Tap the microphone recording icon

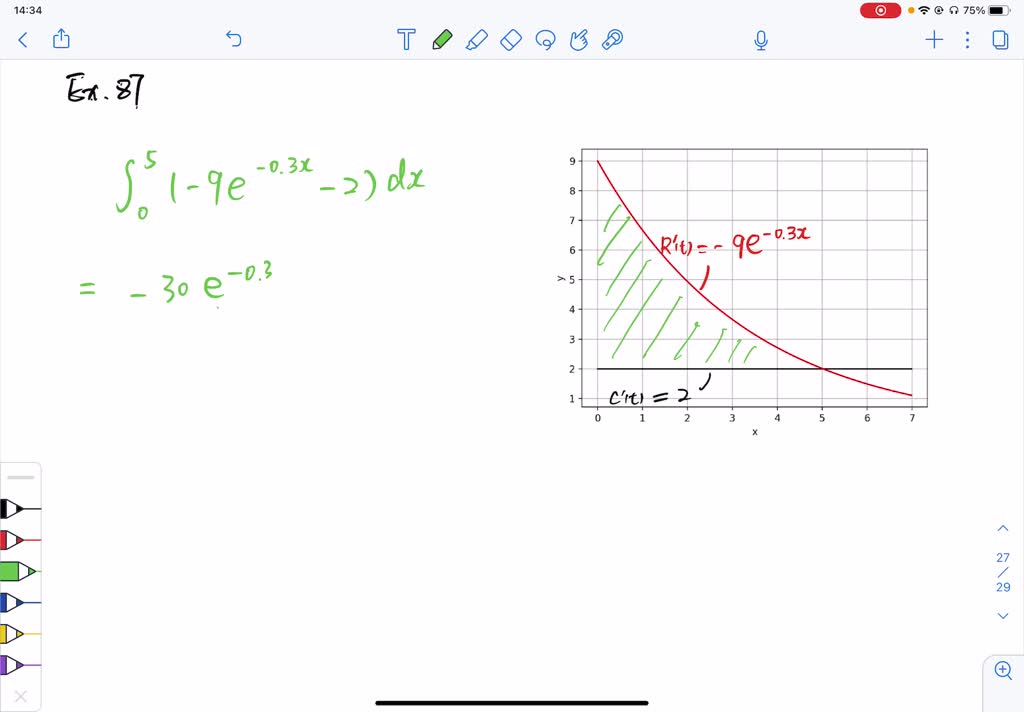[x=760, y=40]
